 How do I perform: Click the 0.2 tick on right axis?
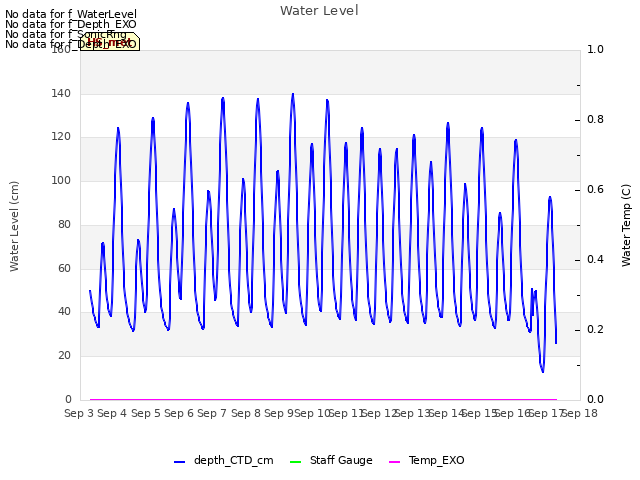595,329
